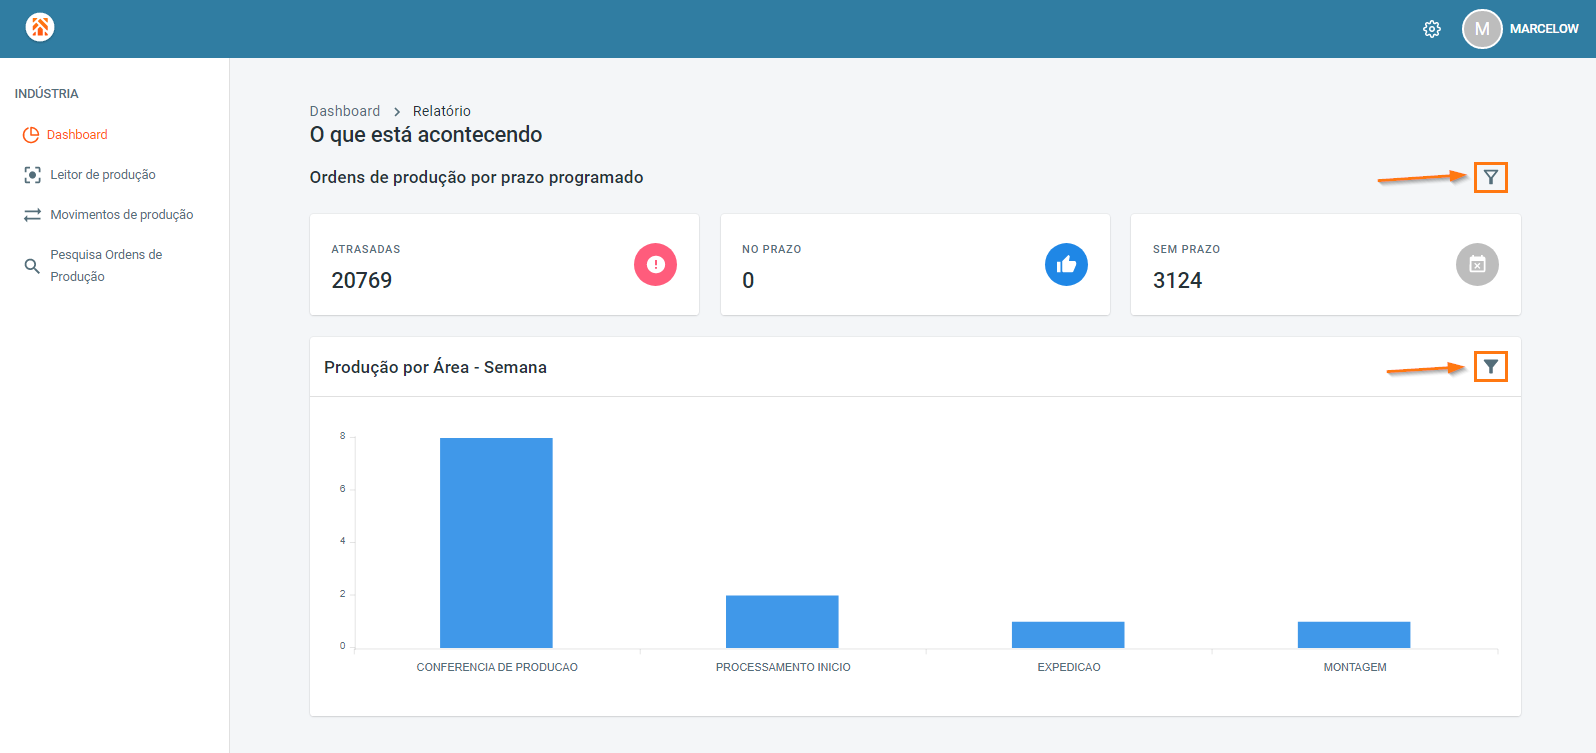This screenshot has width=1596, height=753.
Task: Open the settings gear icon
Action: (x=1432, y=29)
